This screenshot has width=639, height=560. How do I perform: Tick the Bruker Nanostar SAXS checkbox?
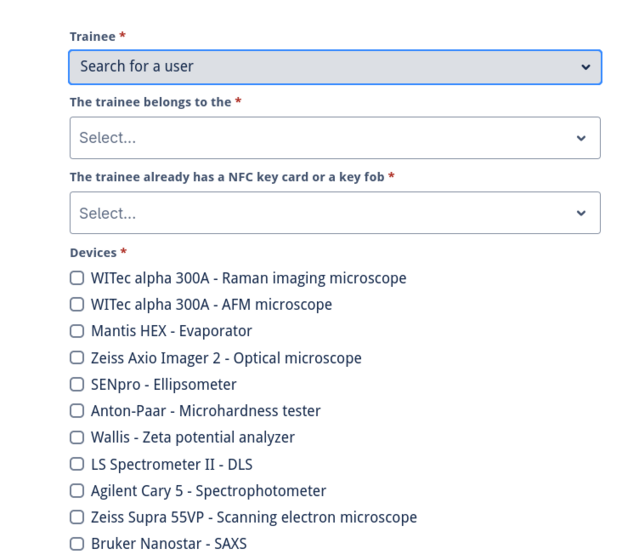tap(77, 544)
